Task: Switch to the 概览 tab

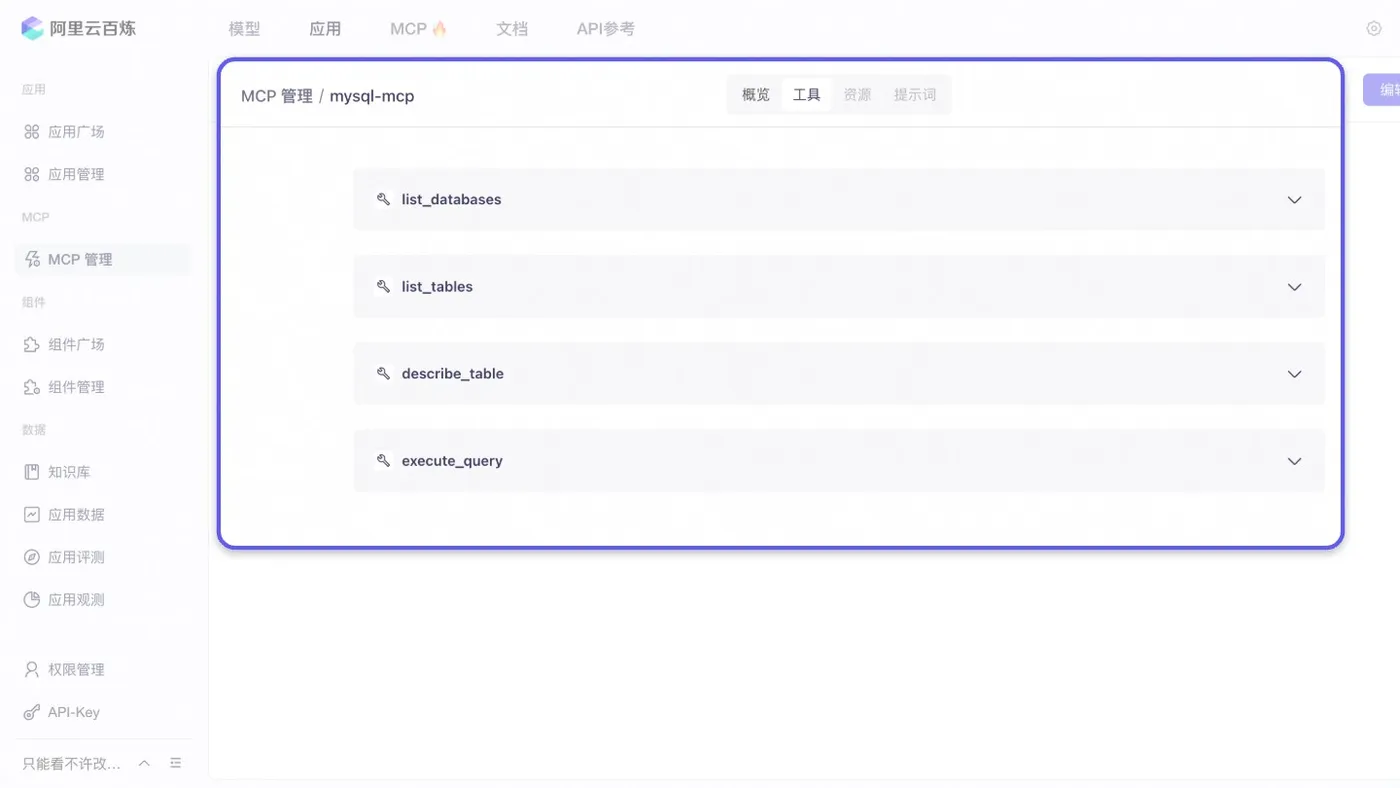Action: coord(756,95)
